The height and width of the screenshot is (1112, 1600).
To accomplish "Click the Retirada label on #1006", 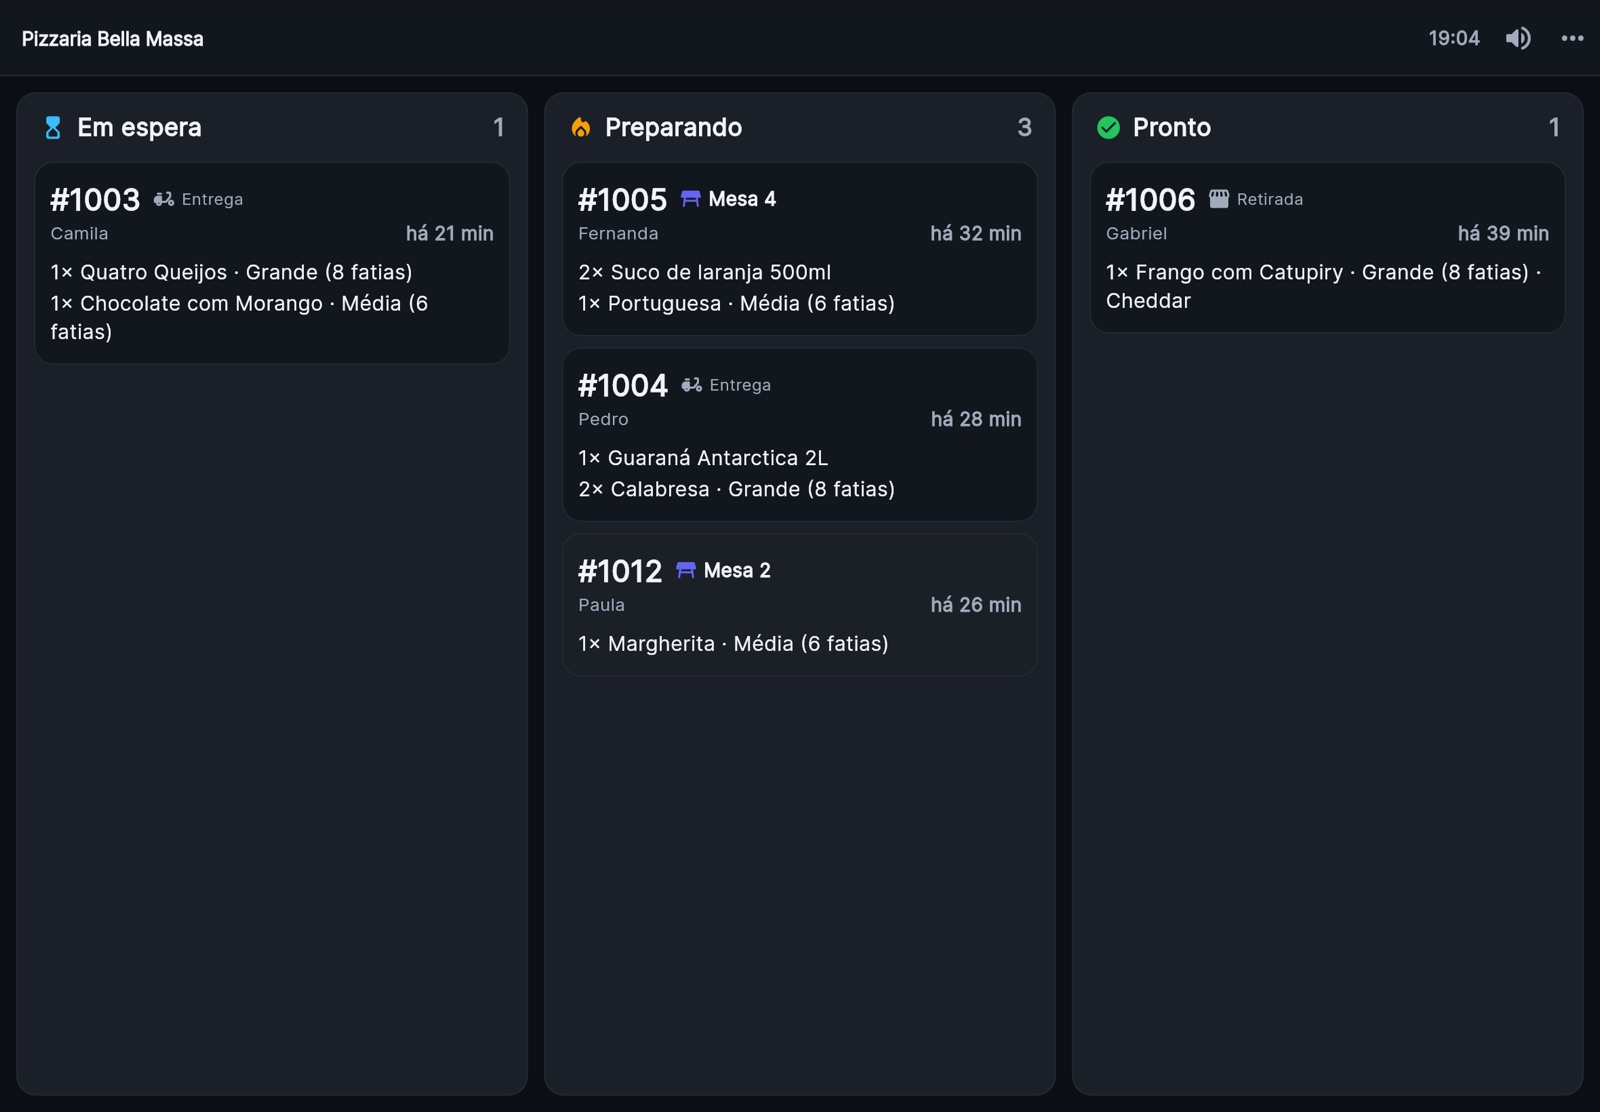I will tap(1270, 199).
